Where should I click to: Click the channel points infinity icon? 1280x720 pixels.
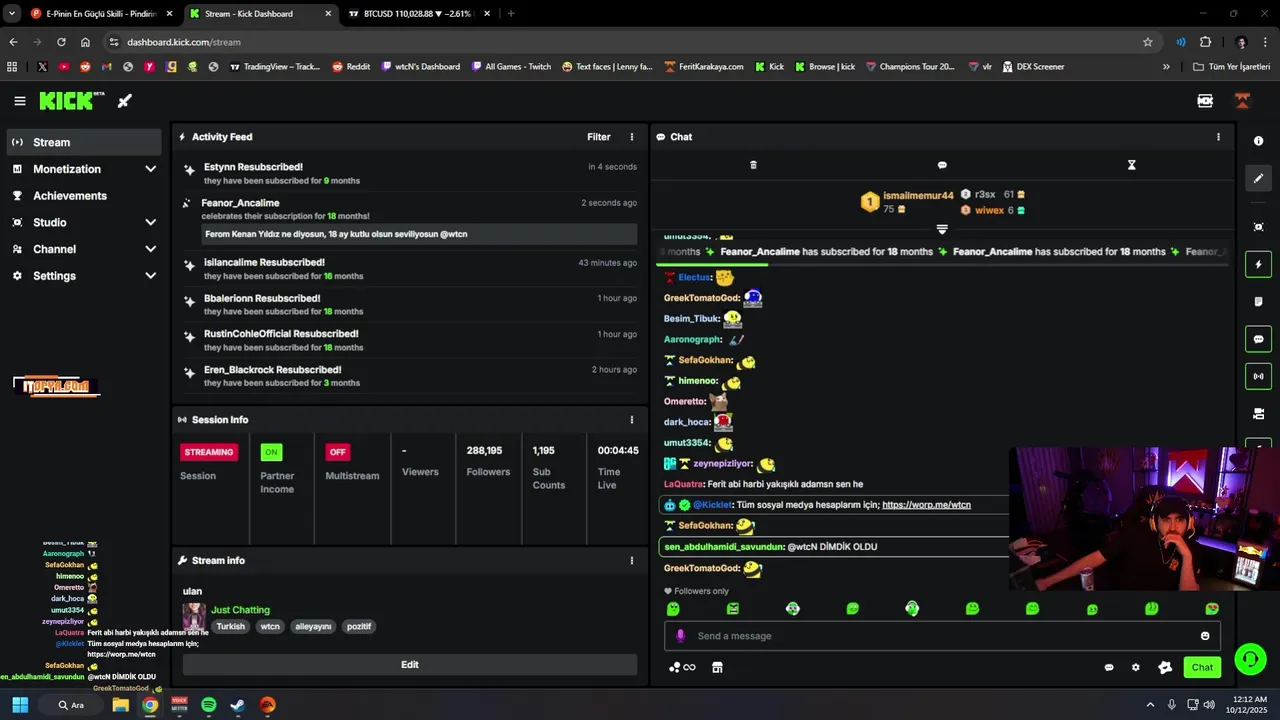(x=682, y=667)
